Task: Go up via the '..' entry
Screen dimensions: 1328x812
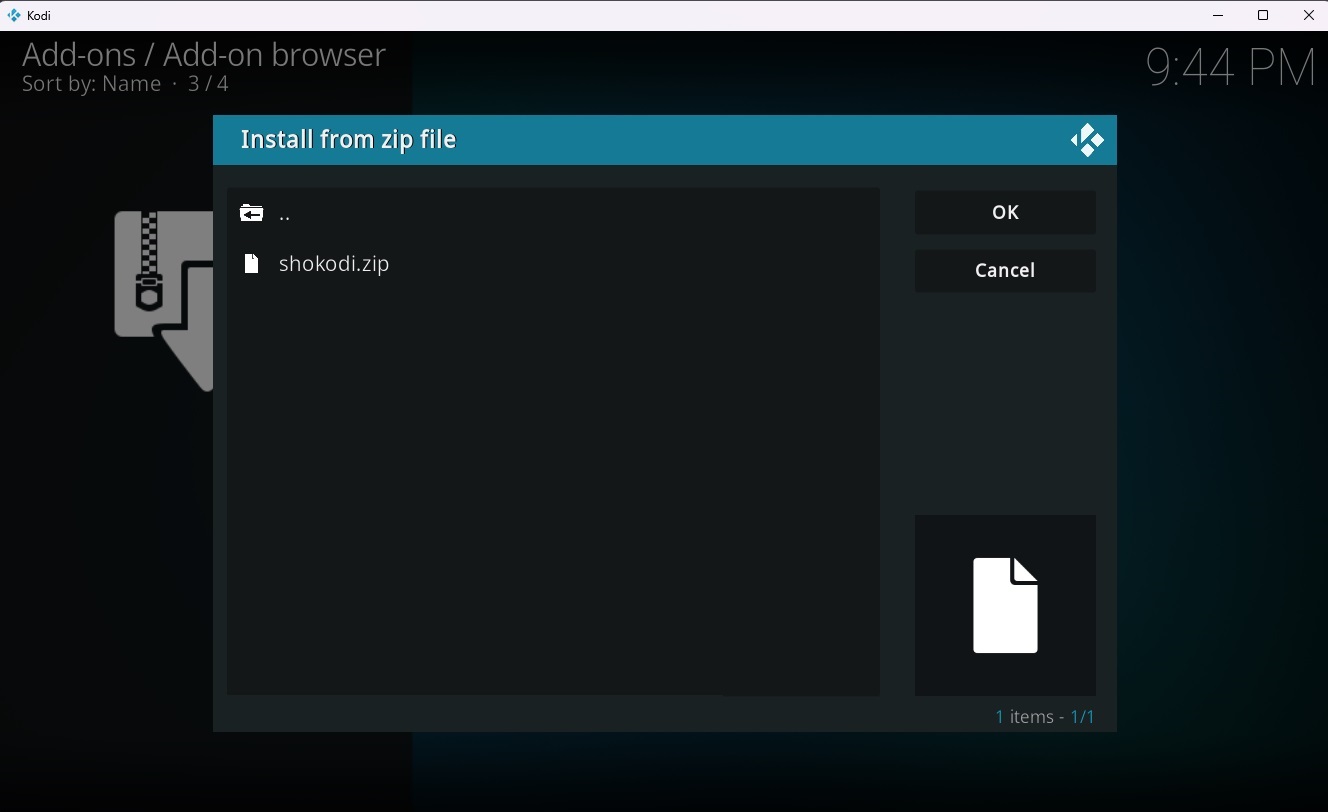Action: click(553, 213)
